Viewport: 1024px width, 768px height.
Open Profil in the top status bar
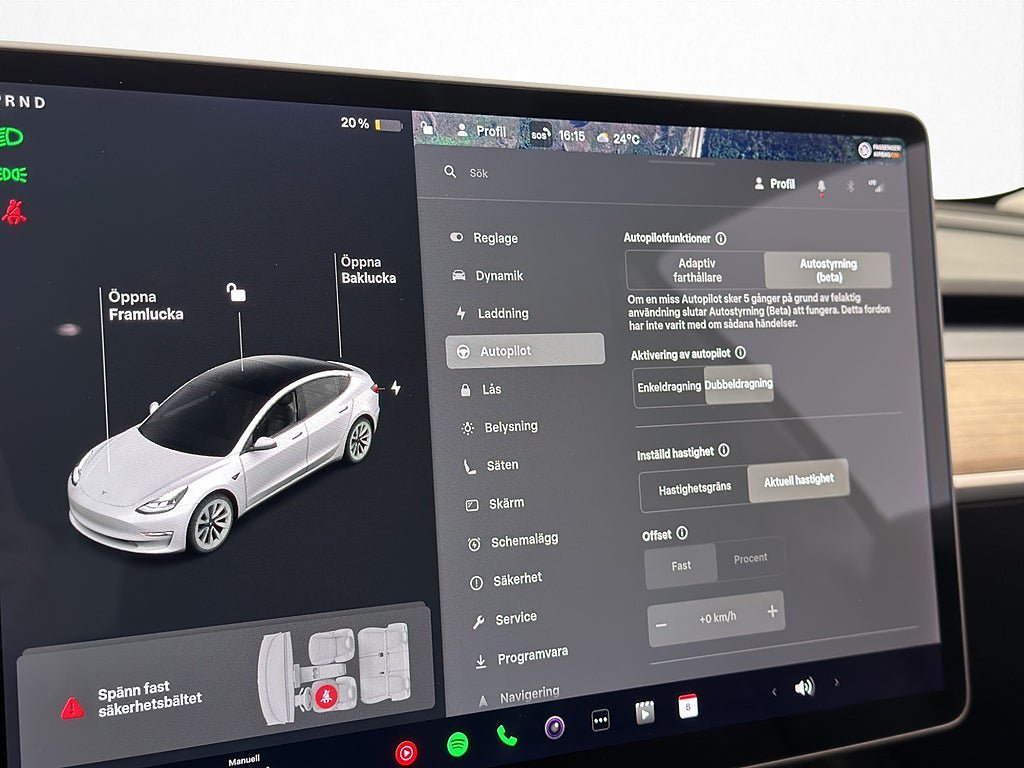(x=482, y=131)
